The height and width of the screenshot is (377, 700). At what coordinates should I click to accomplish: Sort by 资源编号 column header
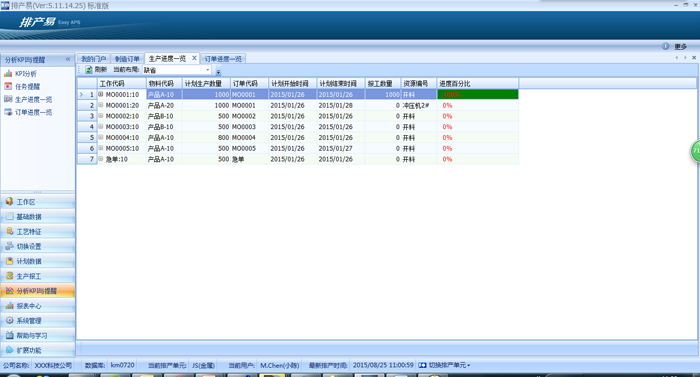pyautogui.click(x=419, y=84)
